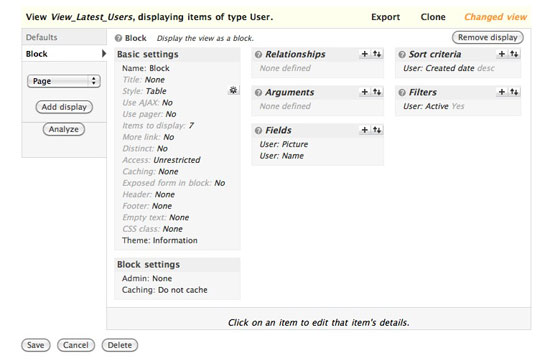Rearrange Filters with the sort arrows icon
The height and width of the screenshot is (363, 550).
[x=514, y=92]
